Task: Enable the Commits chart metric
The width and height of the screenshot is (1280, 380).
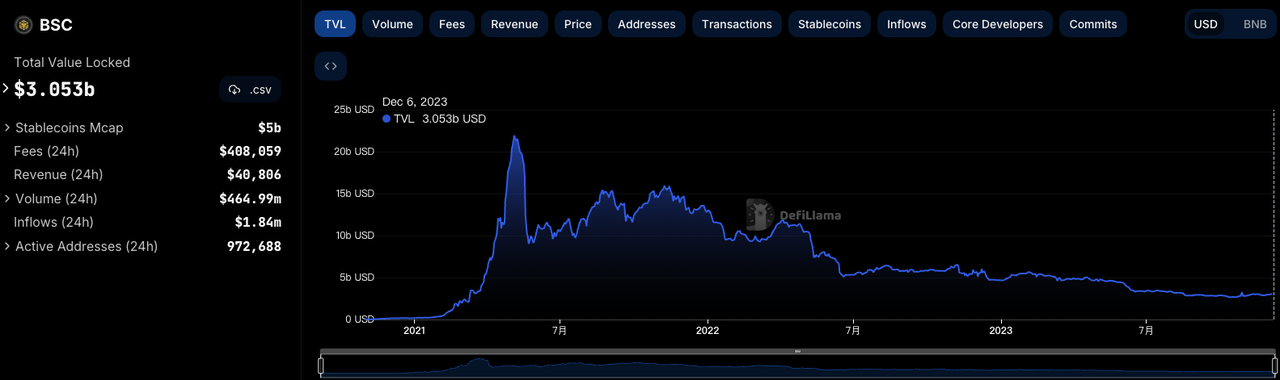Action: pyautogui.click(x=1093, y=24)
